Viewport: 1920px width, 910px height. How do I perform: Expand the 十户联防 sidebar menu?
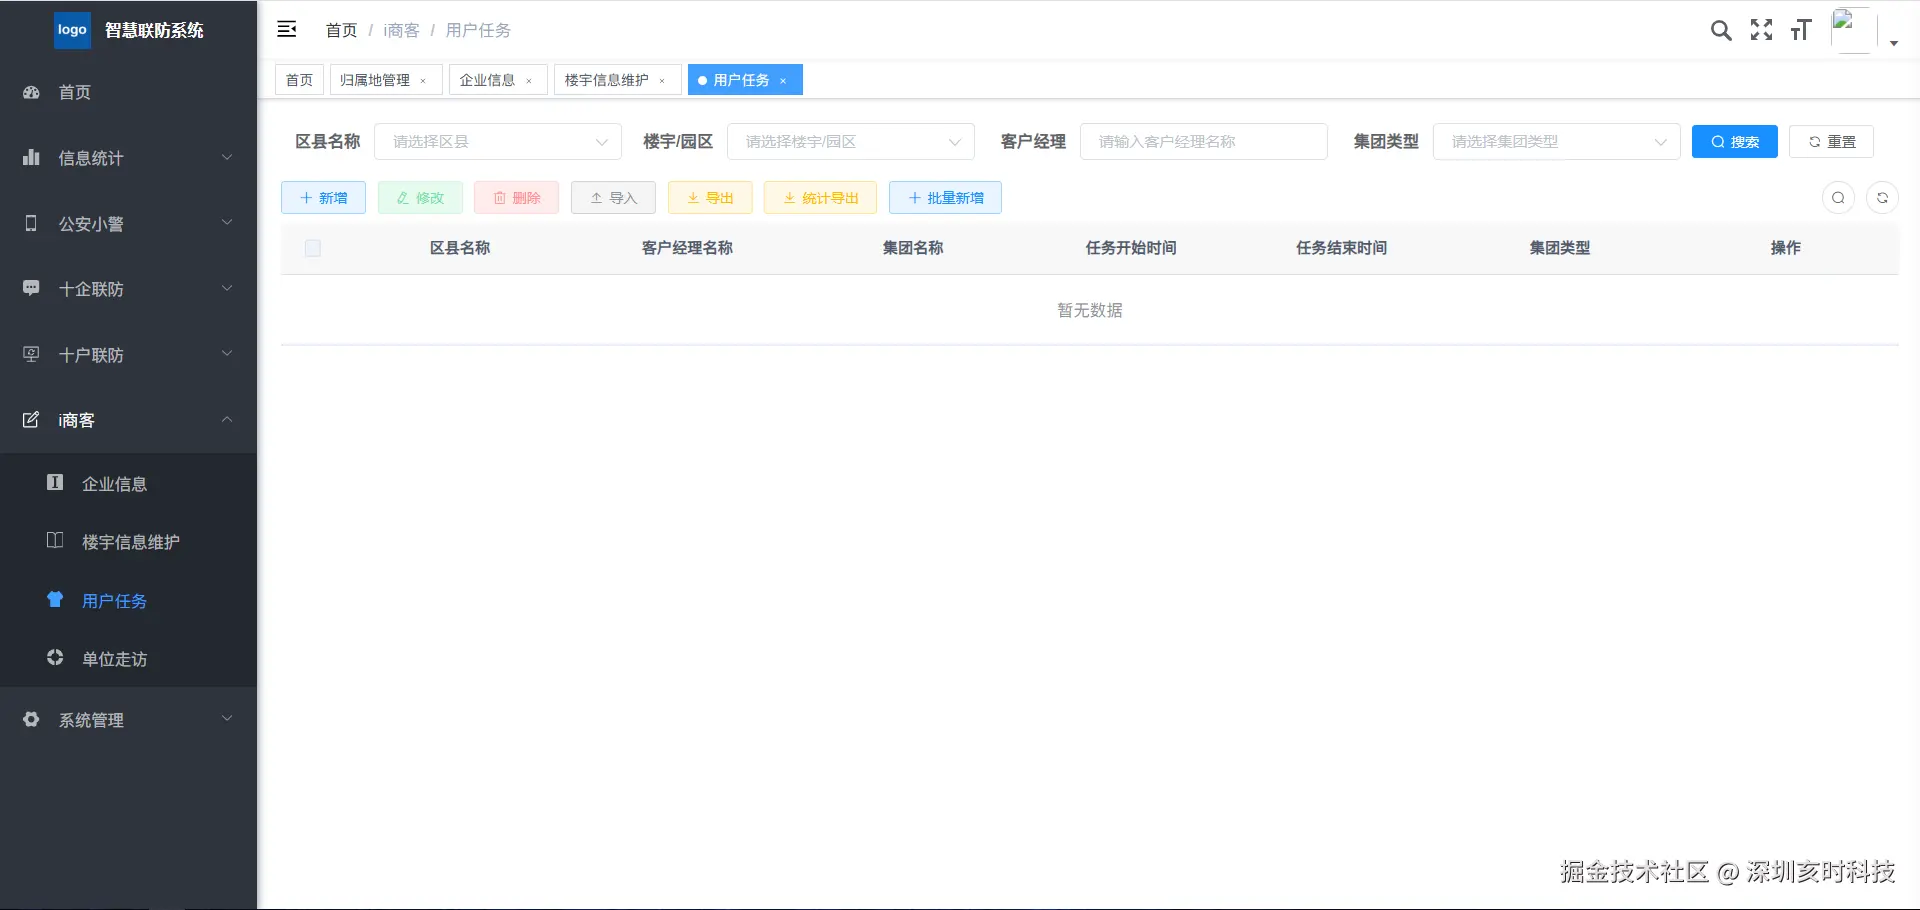[x=128, y=354]
